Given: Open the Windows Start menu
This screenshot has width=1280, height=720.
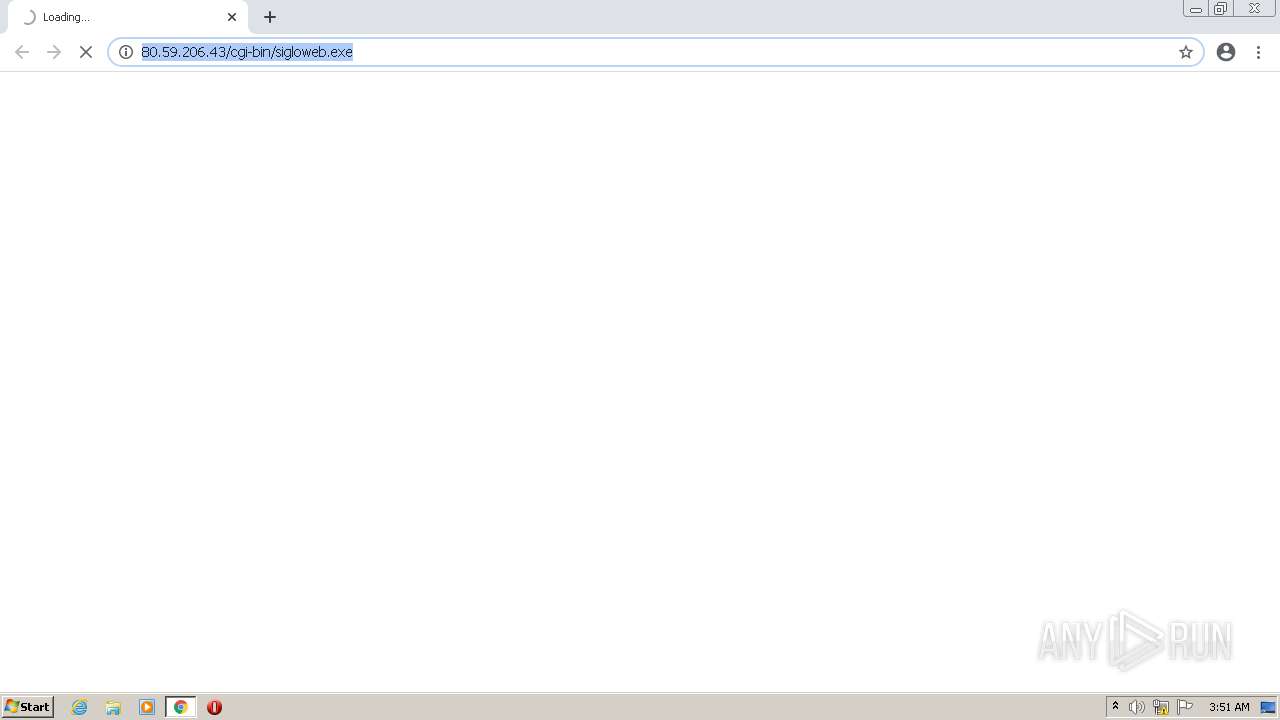Looking at the screenshot, I should [28, 707].
